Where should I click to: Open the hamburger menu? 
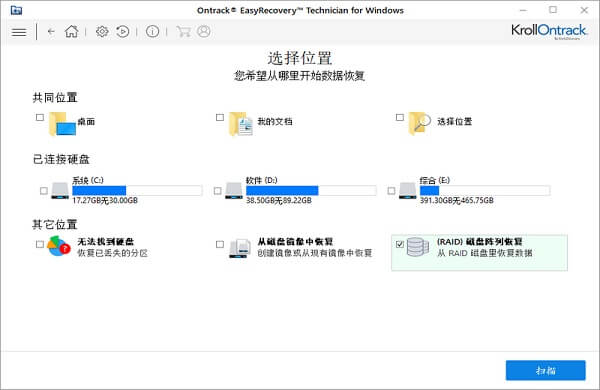19,32
